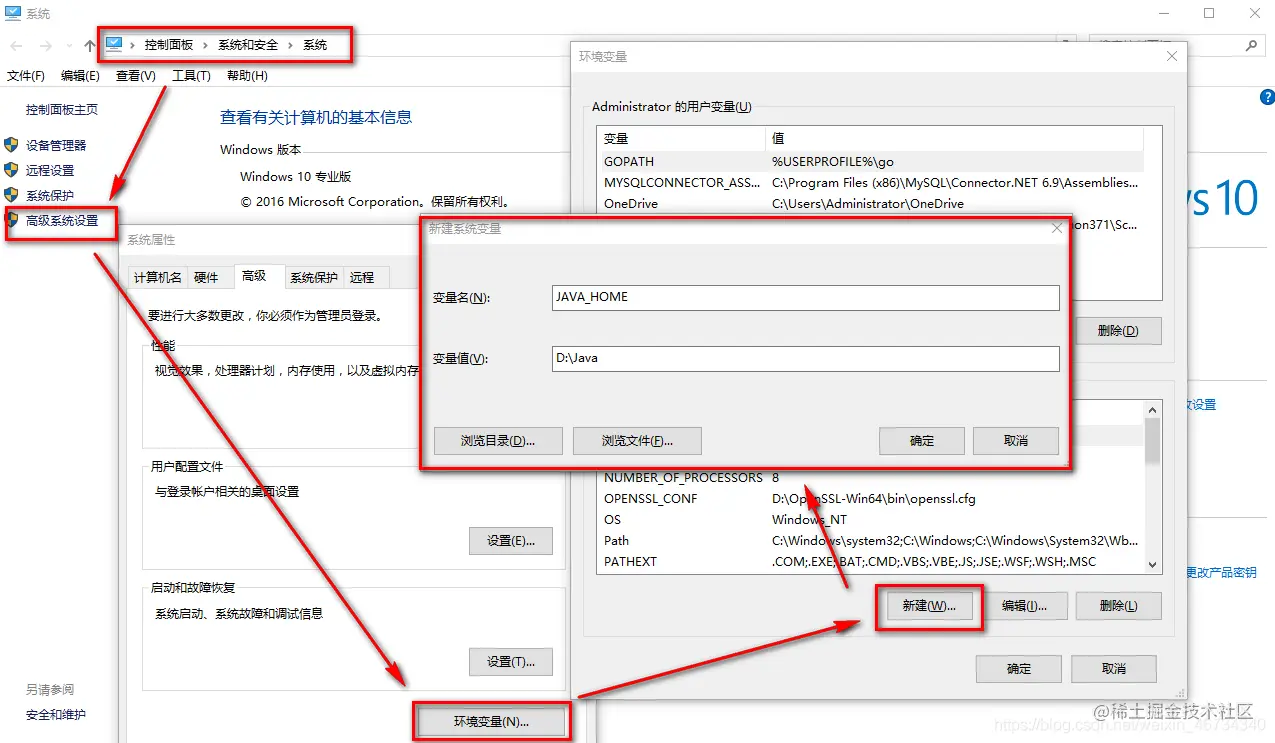Click the 变量值 input field
The width and height of the screenshot is (1275, 743).
[x=805, y=358]
